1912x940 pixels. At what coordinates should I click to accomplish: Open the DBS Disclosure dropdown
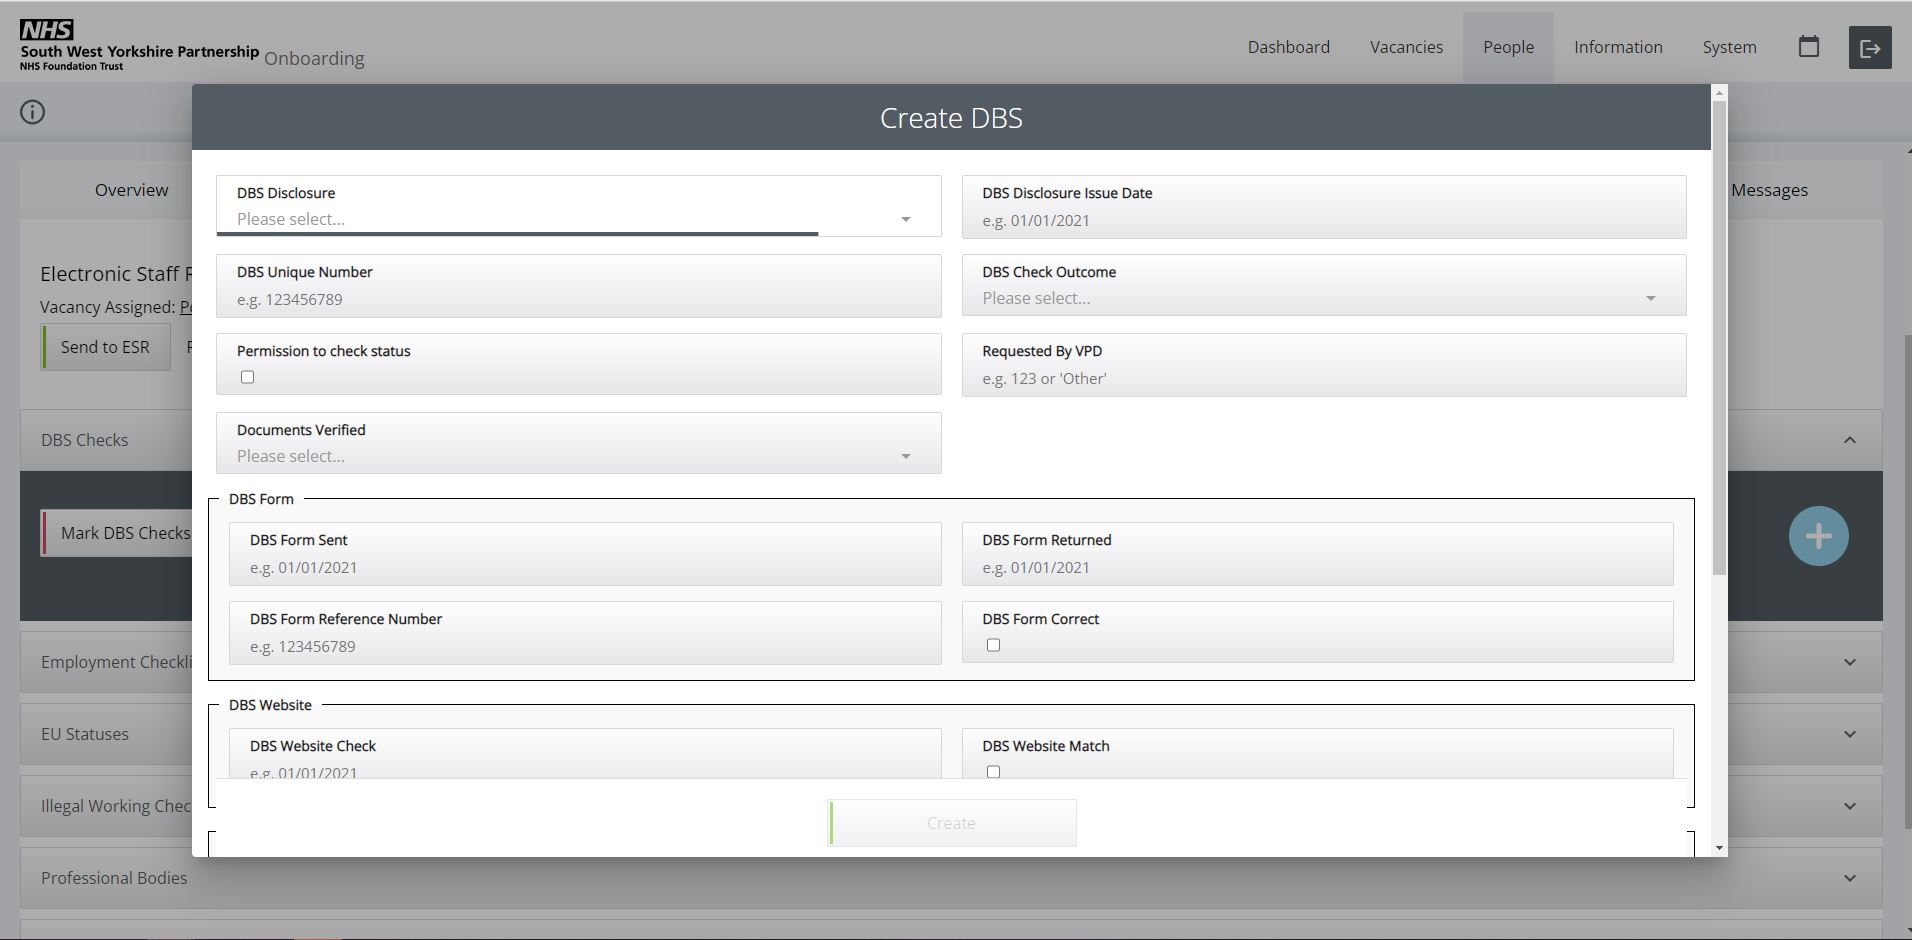[x=577, y=219]
